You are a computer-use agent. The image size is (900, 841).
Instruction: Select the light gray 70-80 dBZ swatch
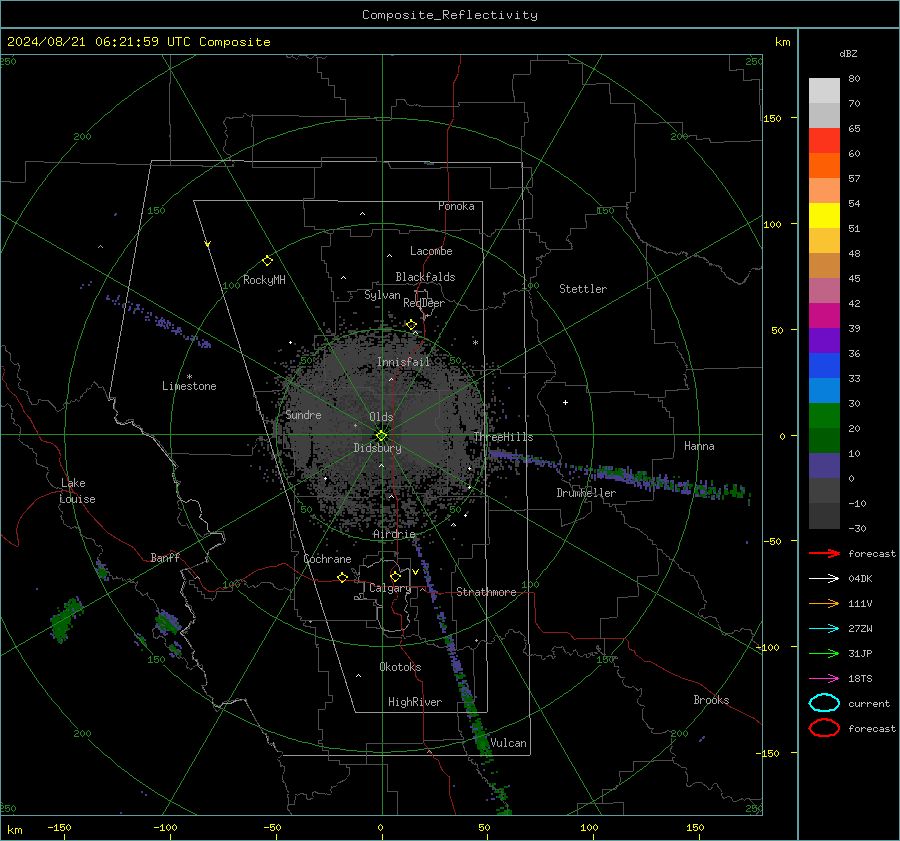click(824, 91)
